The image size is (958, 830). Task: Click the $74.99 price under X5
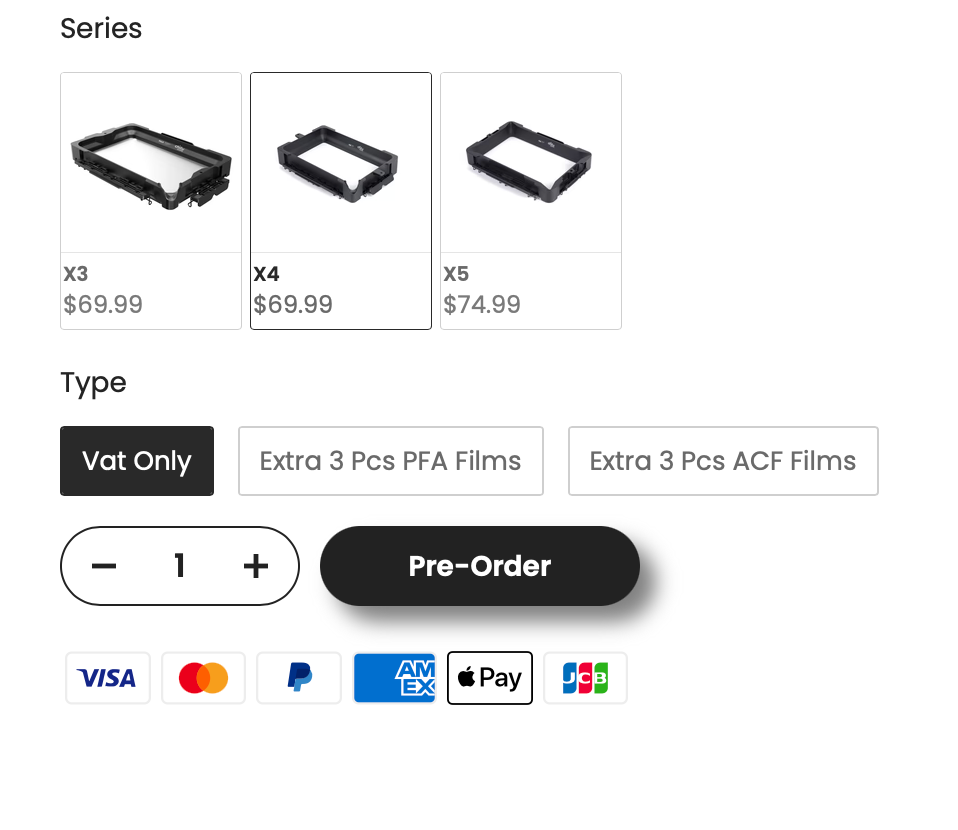[x=482, y=304]
